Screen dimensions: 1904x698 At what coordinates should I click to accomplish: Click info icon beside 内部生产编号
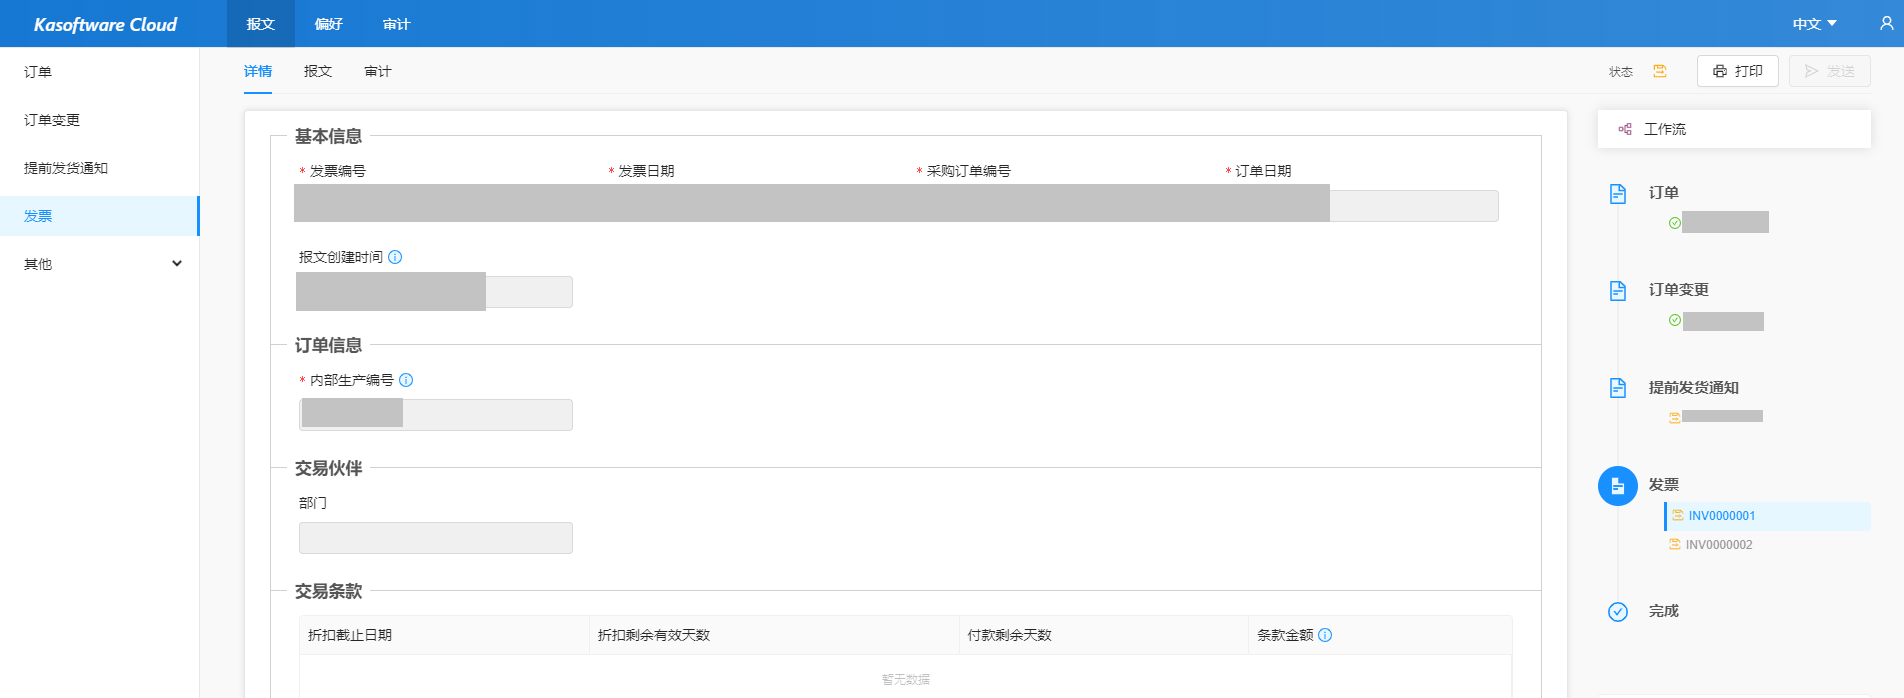(x=406, y=380)
